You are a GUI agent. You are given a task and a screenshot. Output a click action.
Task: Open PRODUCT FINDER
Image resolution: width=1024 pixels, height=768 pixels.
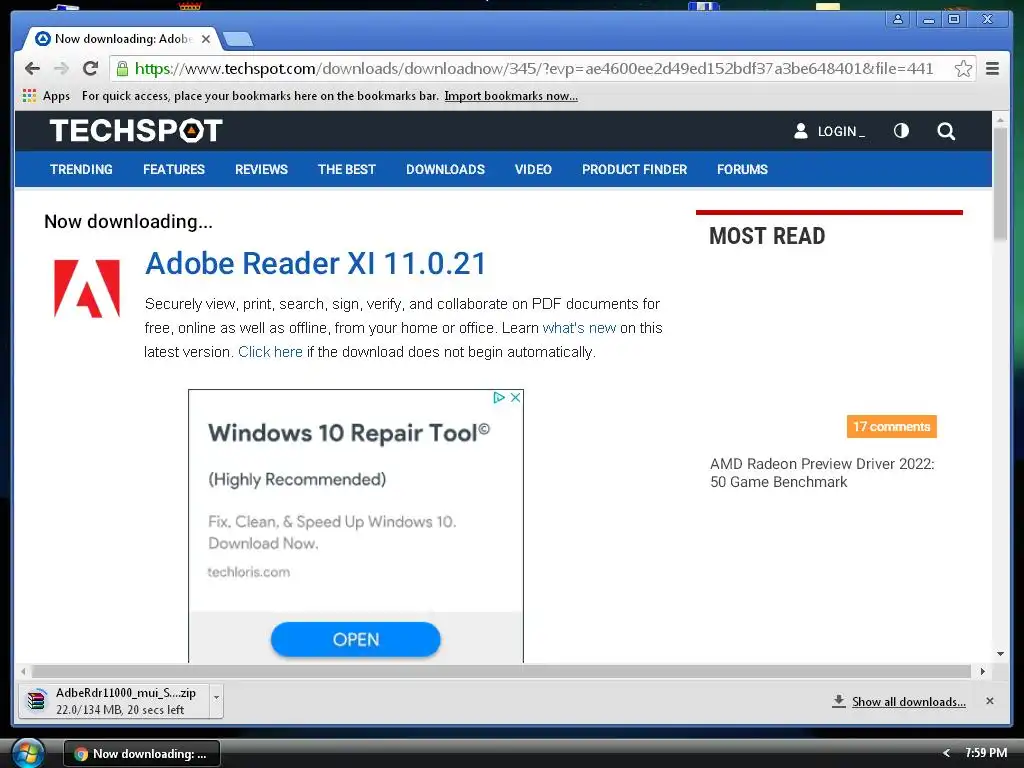[634, 170]
